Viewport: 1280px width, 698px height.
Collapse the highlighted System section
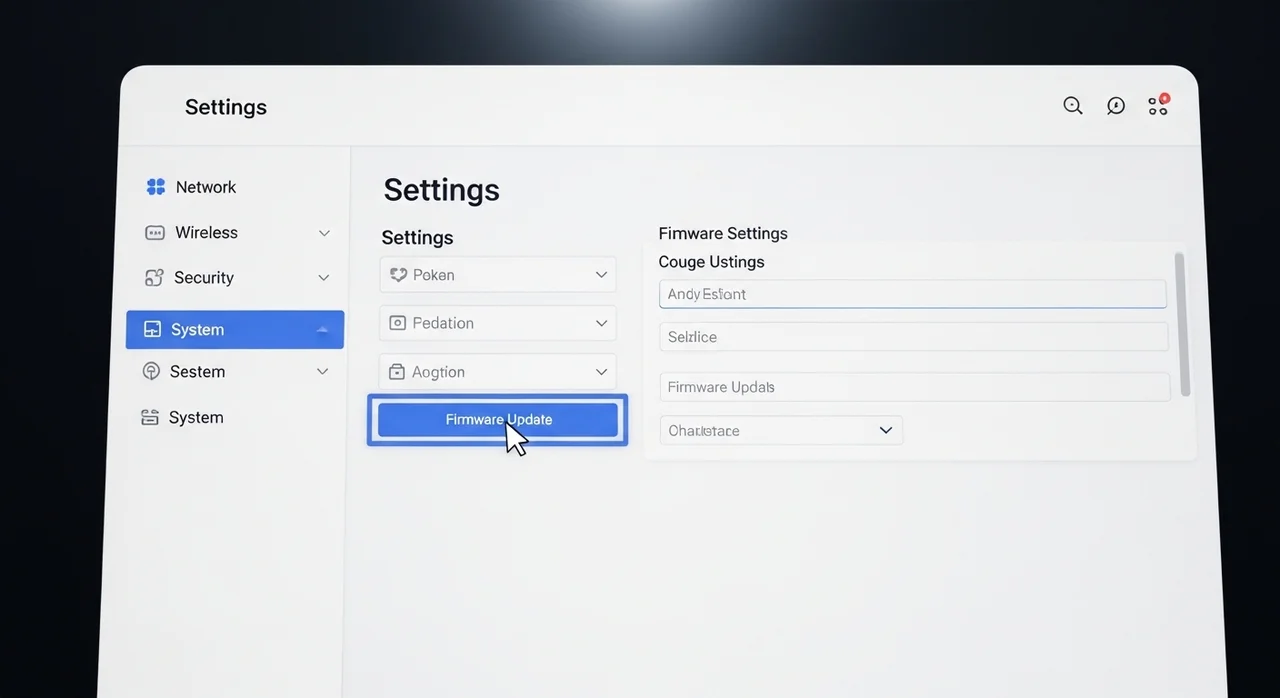[322, 330]
